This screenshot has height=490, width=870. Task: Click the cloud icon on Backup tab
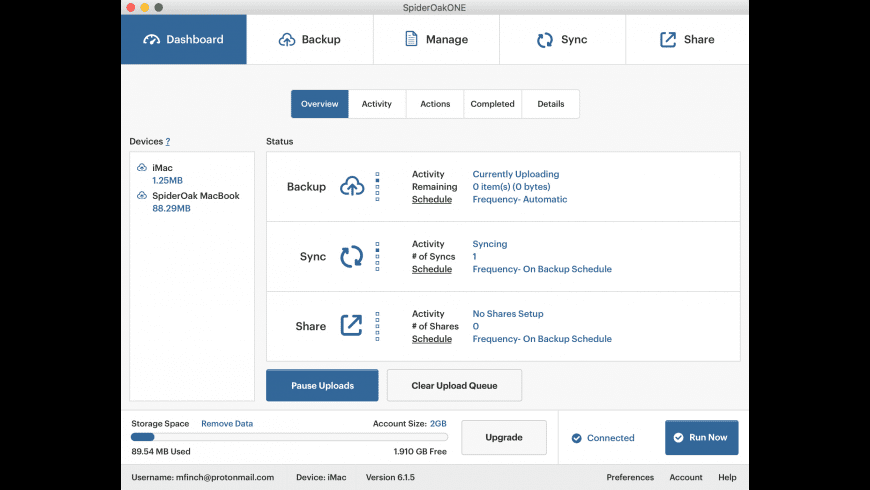click(x=287, y=39)
